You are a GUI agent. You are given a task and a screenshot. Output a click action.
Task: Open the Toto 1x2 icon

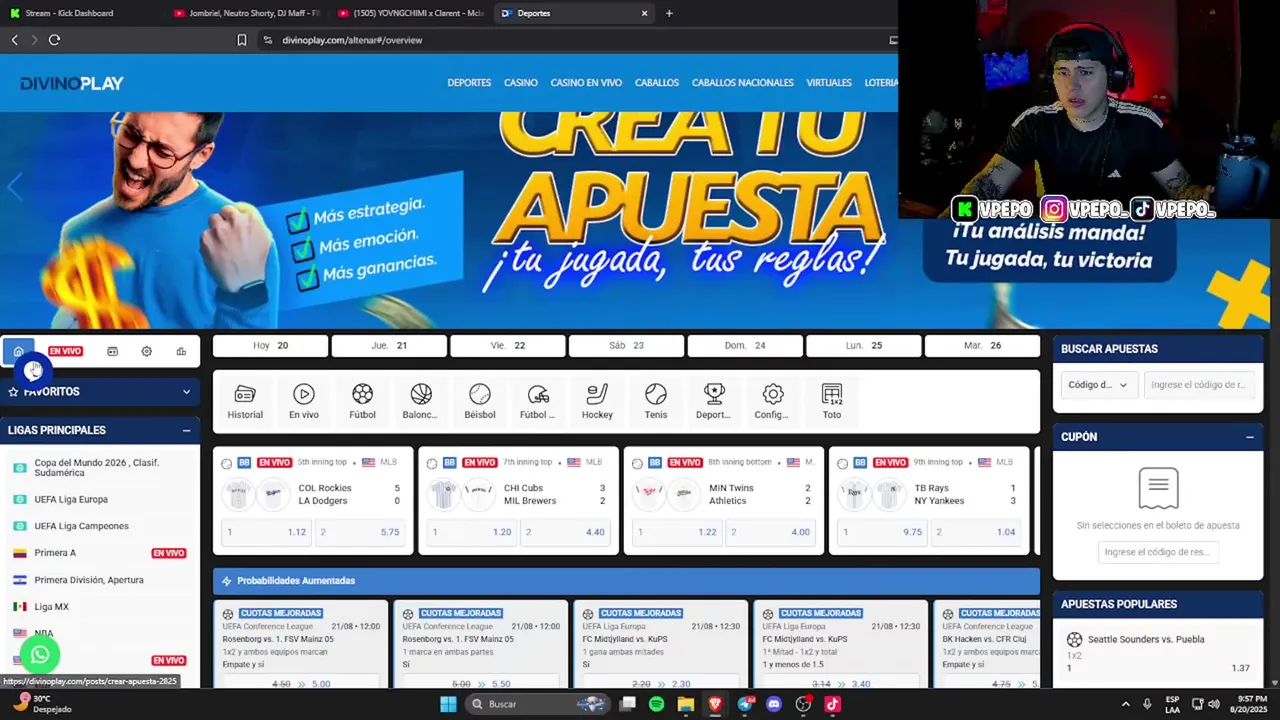832,394
